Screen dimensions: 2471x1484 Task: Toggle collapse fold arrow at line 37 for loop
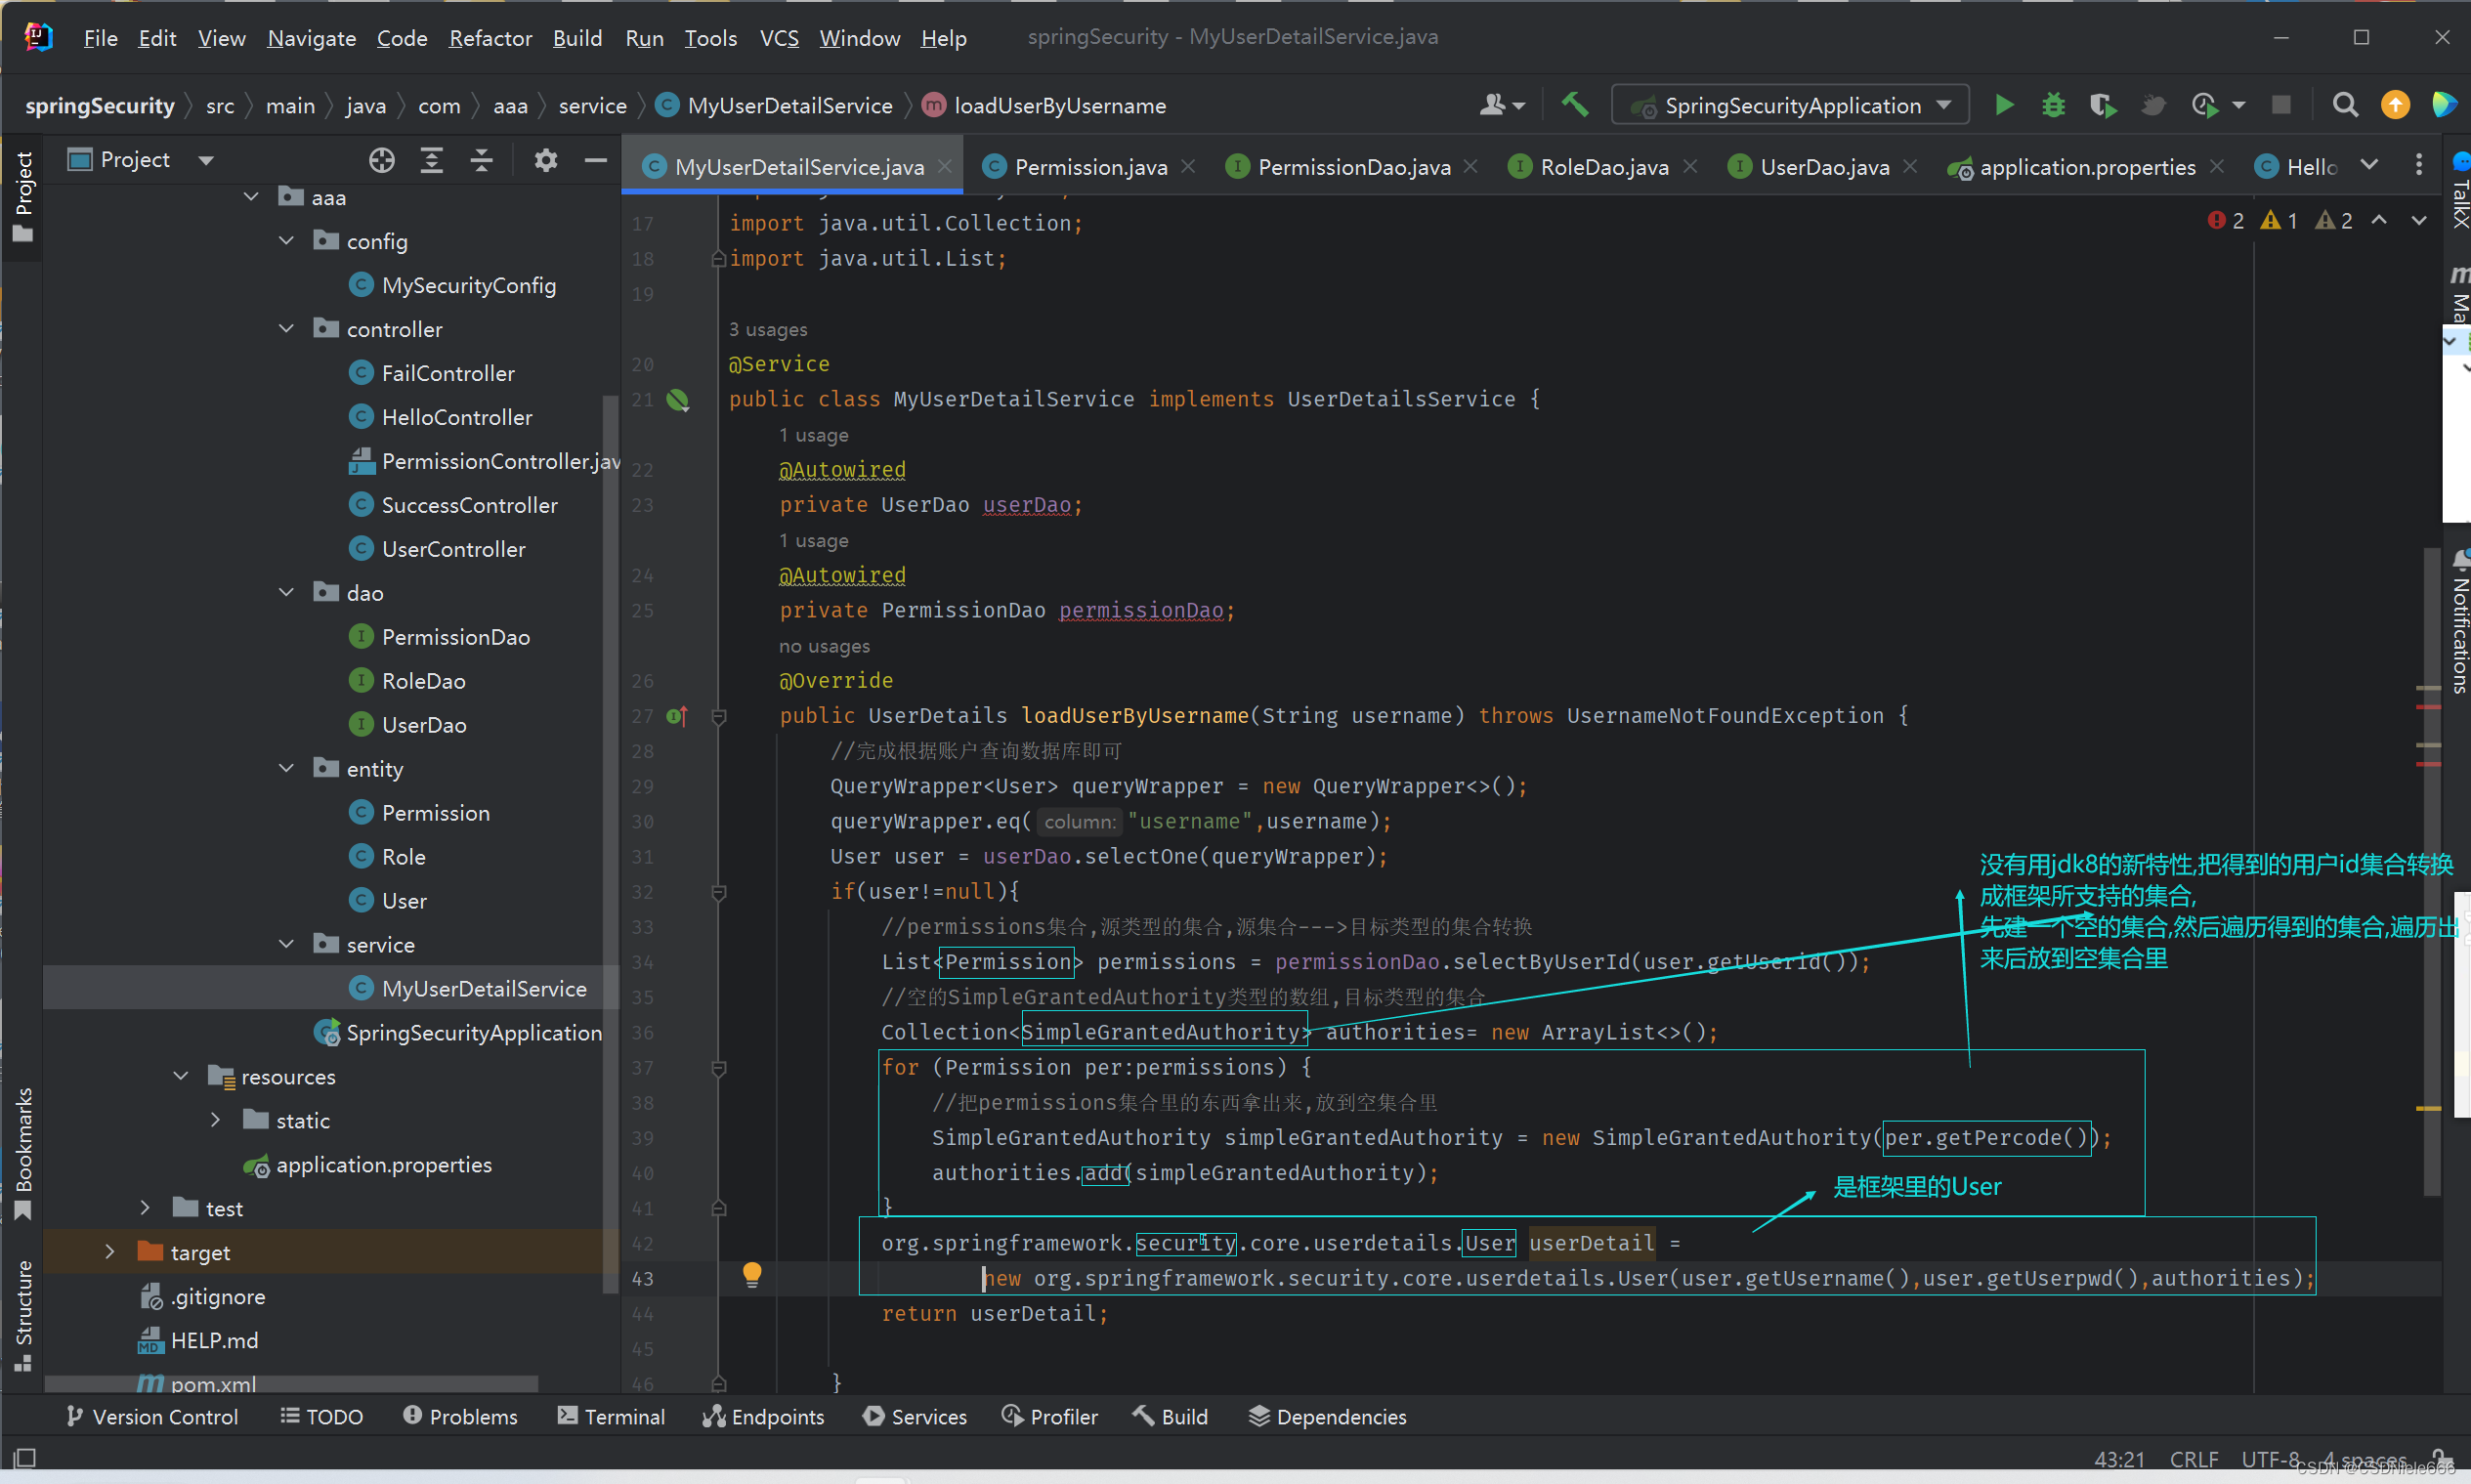pyautogui.click(x=718, y=1068)
